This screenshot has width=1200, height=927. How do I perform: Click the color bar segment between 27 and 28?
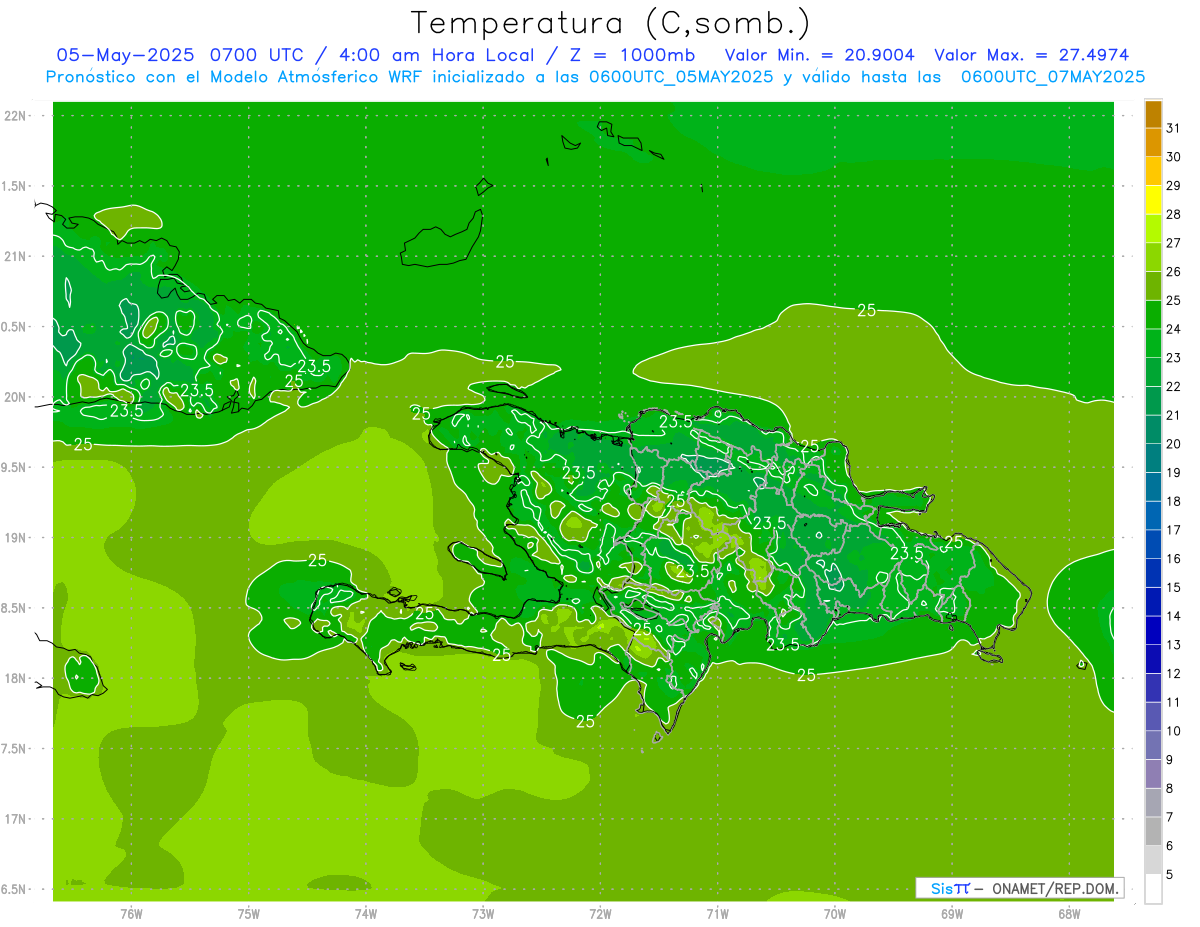point(1153,229)
